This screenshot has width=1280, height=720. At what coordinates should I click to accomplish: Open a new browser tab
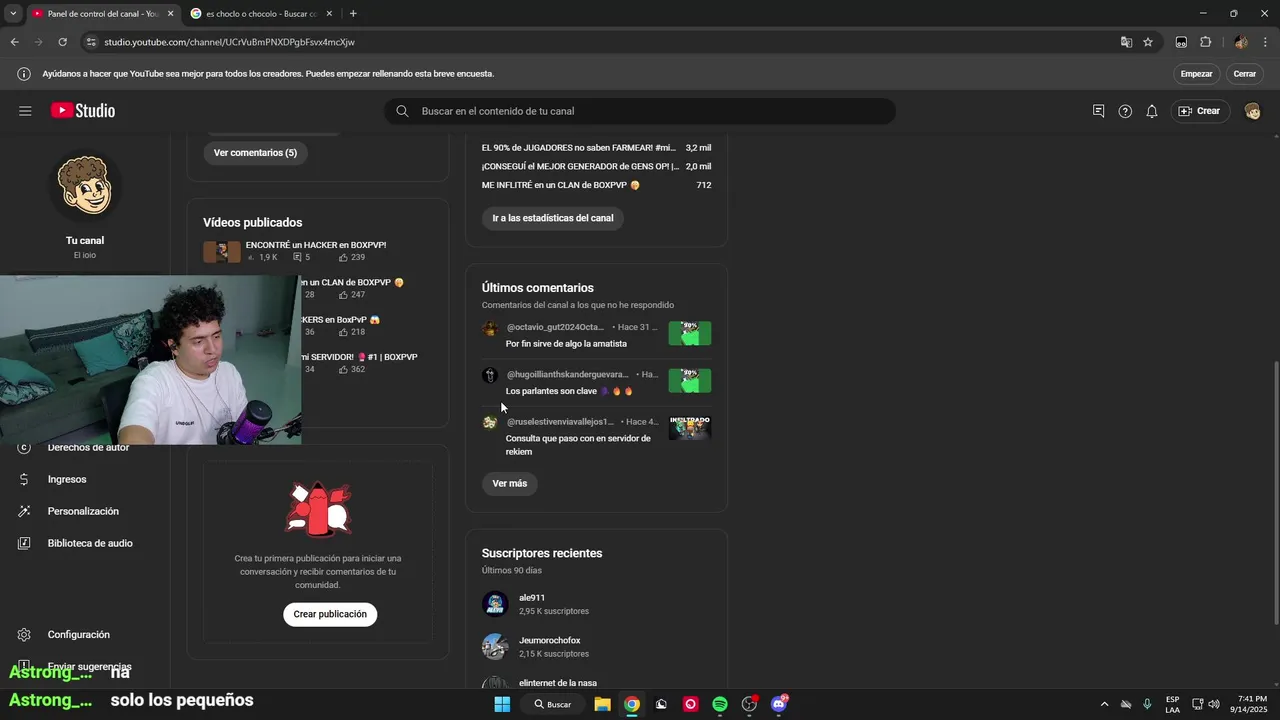pos(353,14)
